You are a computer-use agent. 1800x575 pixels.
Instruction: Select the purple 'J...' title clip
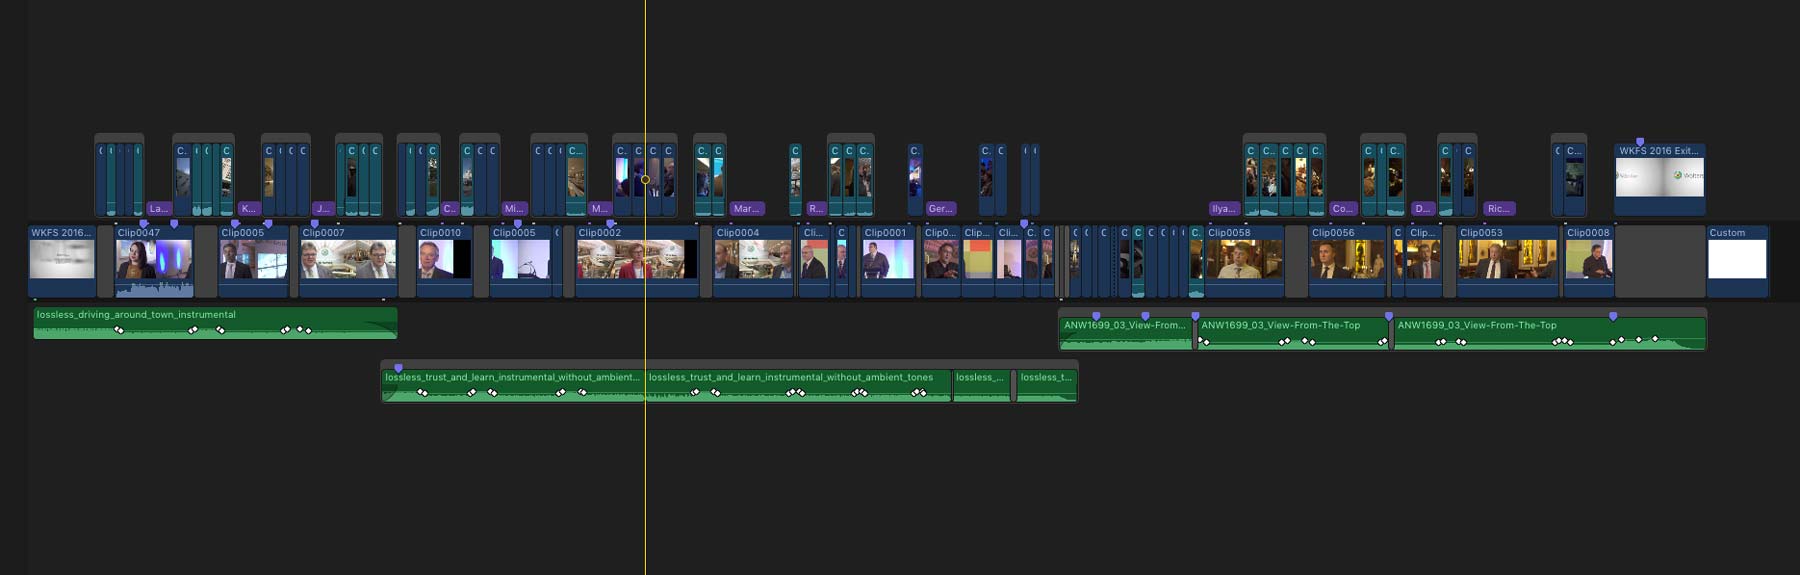coord(322,209)
